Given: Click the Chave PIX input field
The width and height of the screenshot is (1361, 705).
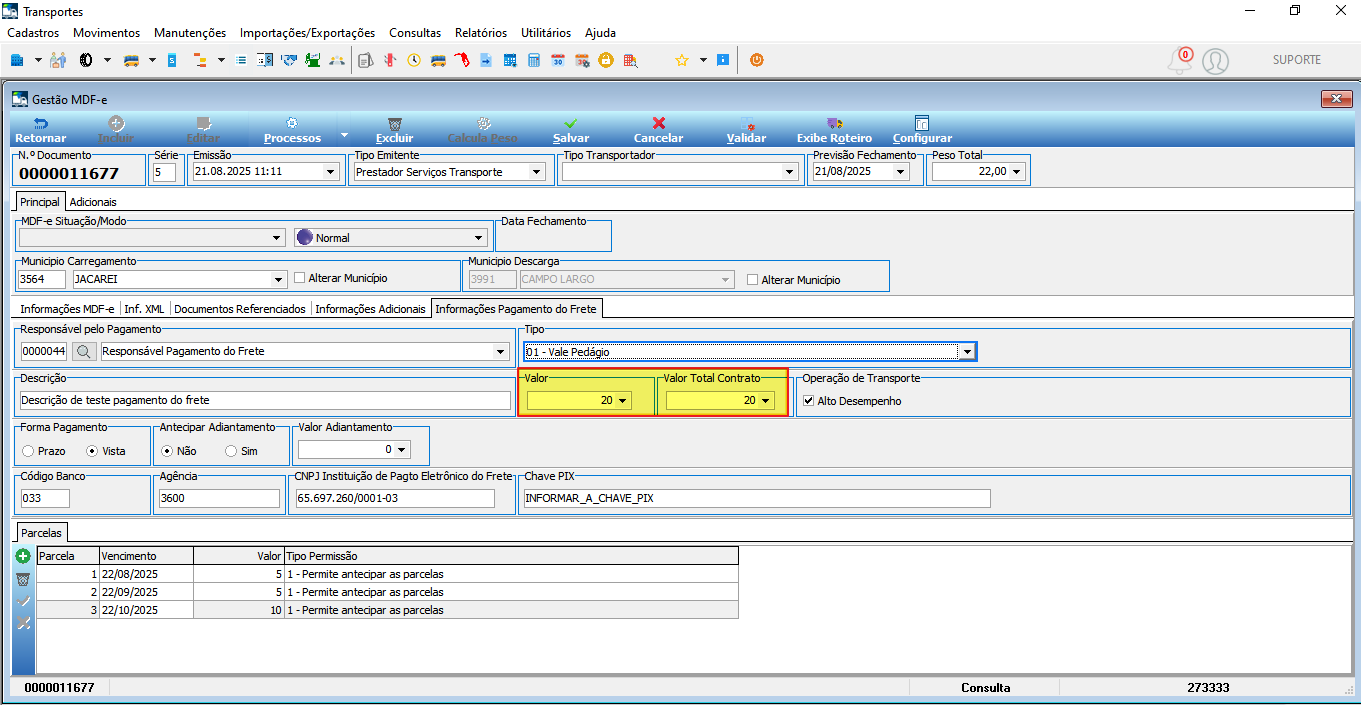Looking at the screenshot, I should [756, 498].
